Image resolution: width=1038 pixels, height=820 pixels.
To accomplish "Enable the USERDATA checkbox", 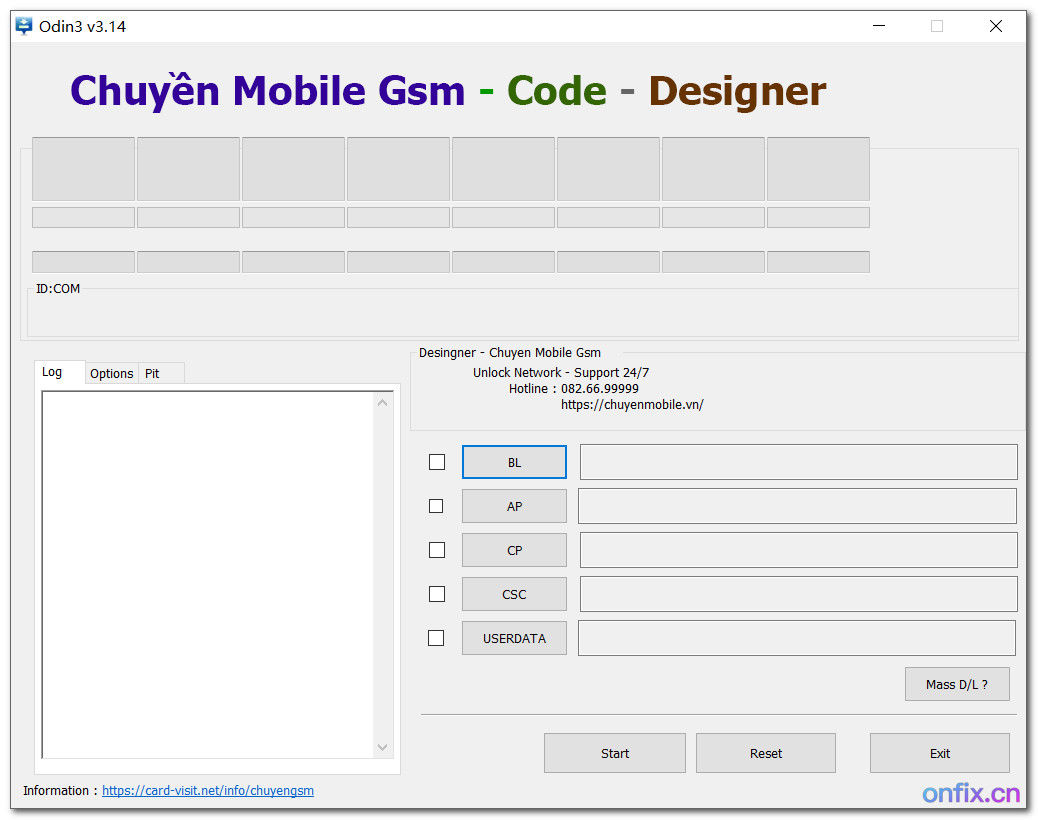I will 436,638.
